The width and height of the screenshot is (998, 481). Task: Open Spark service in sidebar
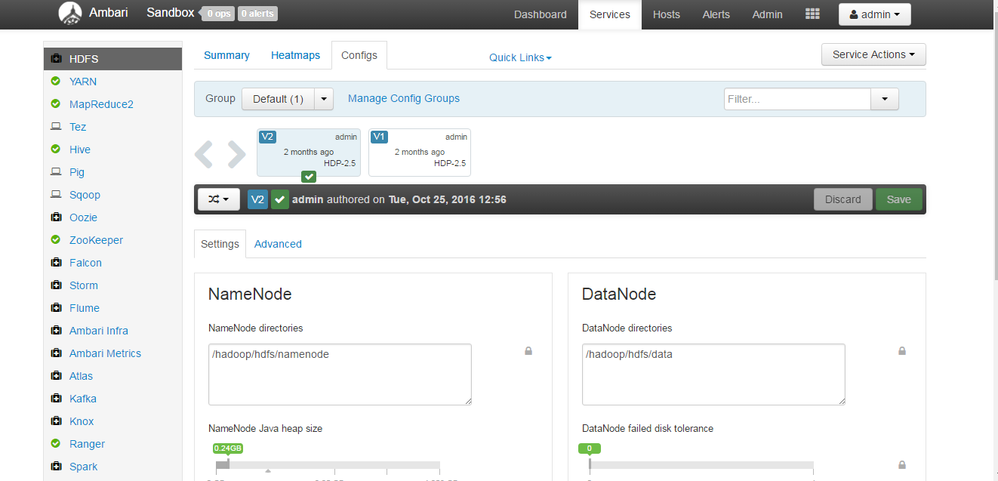[83, 467]
